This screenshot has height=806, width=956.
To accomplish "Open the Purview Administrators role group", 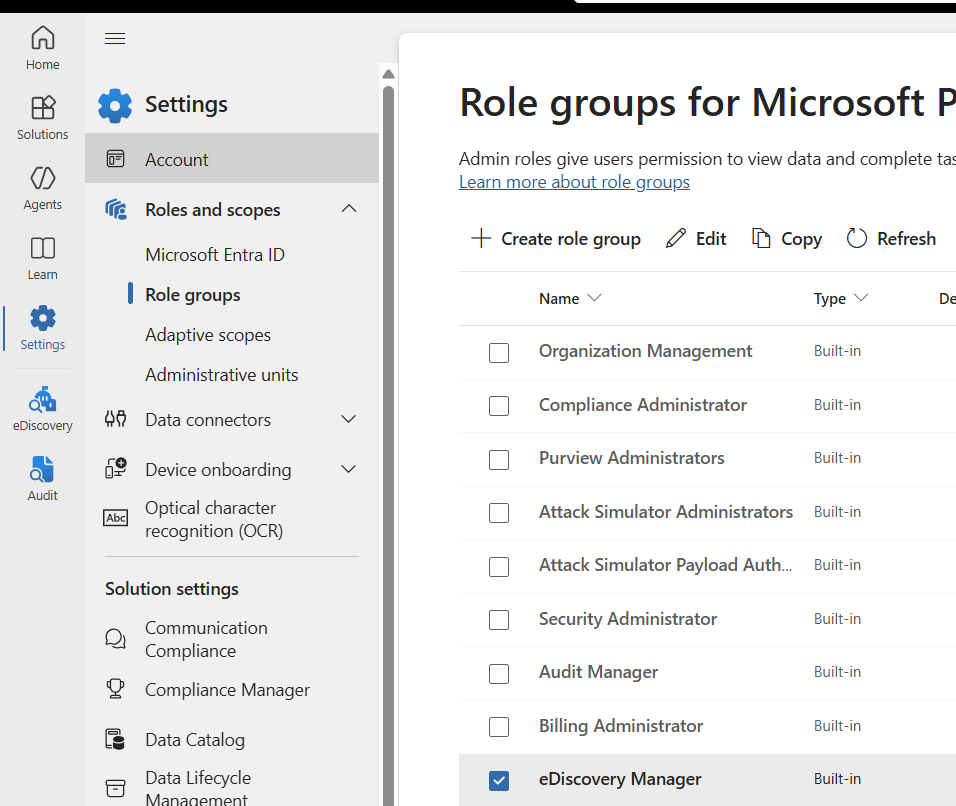I will [x=632, y=458].
